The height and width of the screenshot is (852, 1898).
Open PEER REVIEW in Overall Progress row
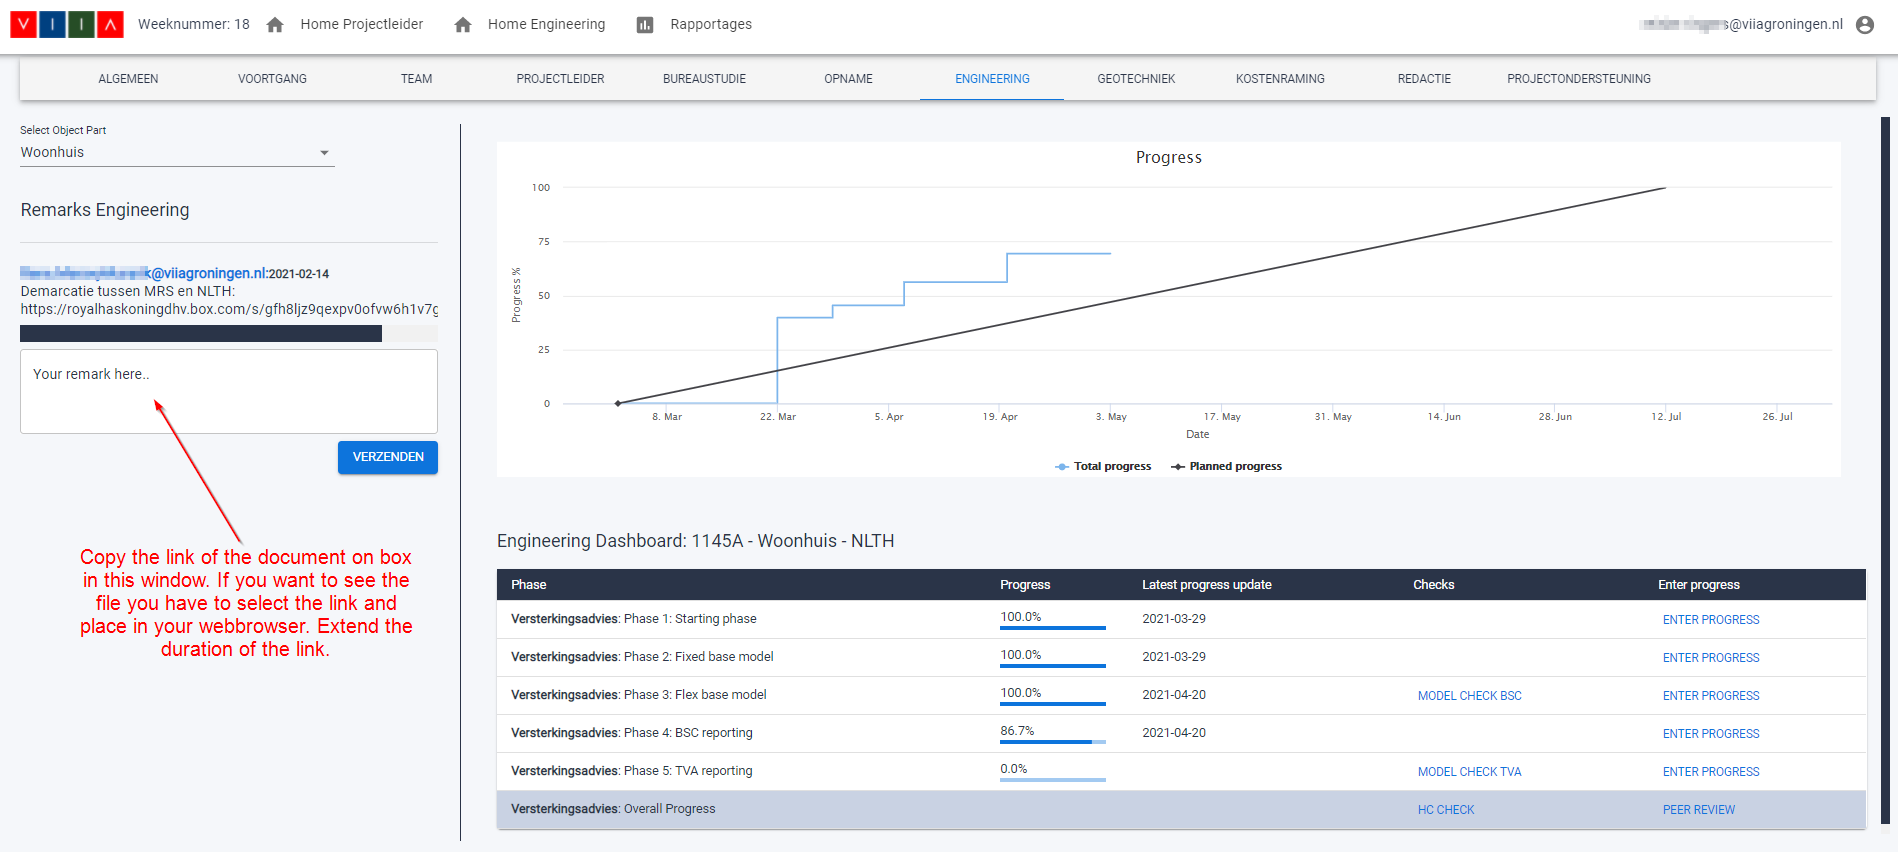(x=1699, y=810)
